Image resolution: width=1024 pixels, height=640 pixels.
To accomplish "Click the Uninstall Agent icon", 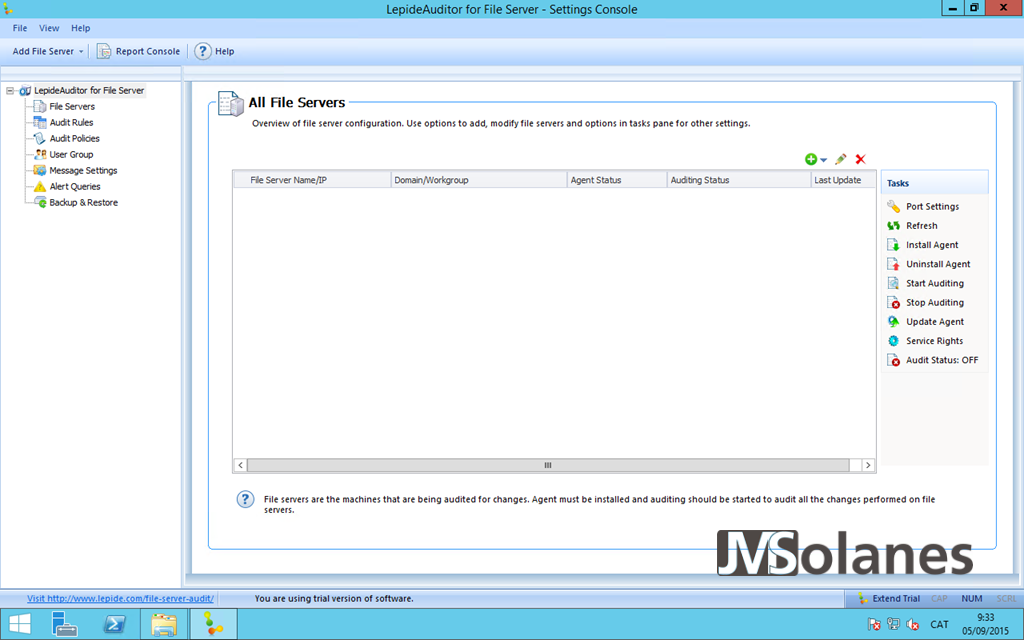I will point(893,264).
